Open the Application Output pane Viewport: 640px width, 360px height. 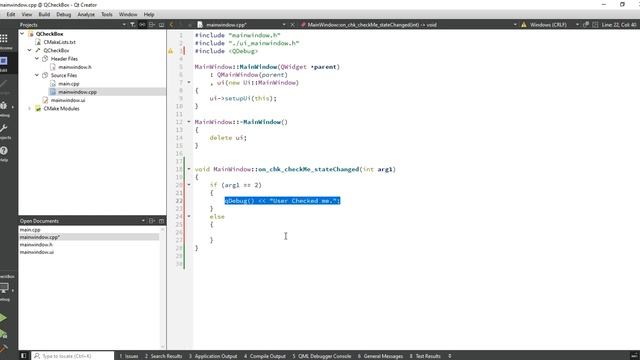(213, 356)
